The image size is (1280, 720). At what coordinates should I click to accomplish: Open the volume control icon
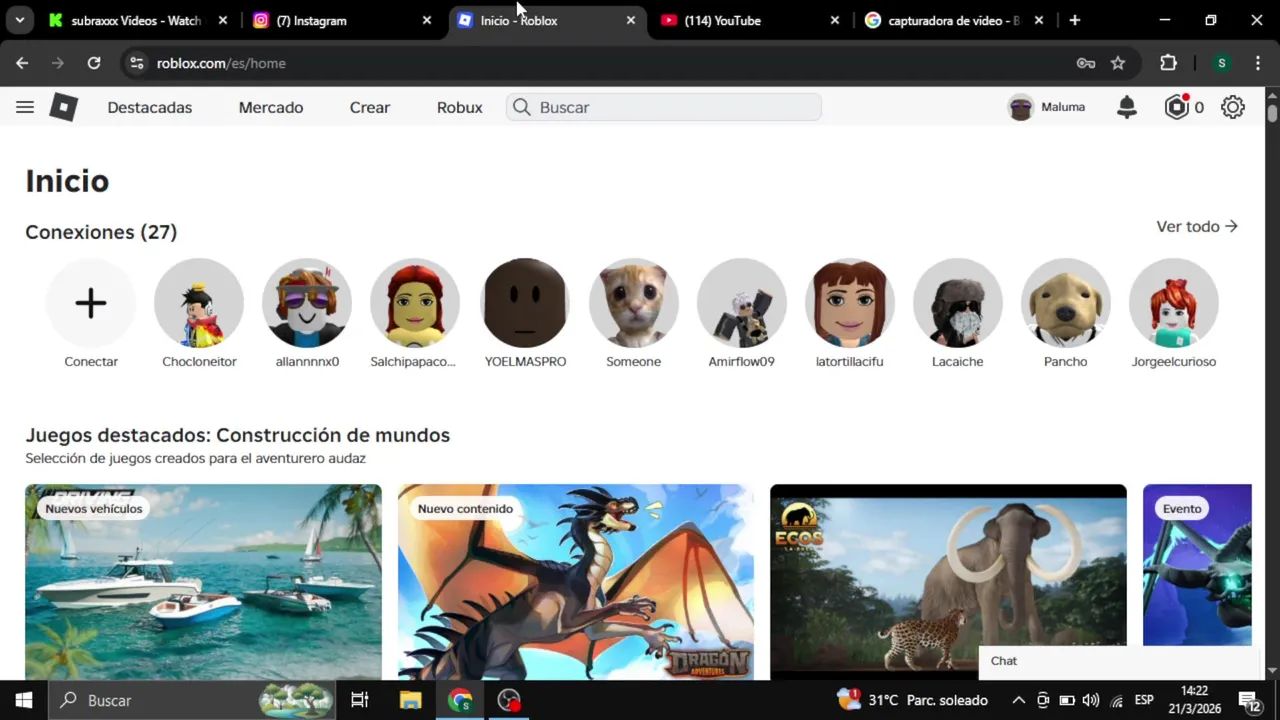1091,700
